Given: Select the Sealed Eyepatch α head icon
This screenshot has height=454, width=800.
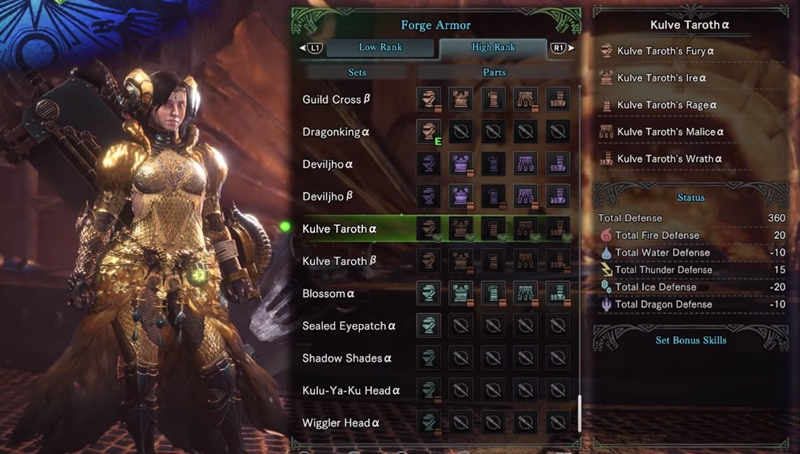Looking at the screenshot, I should (429, 325).
